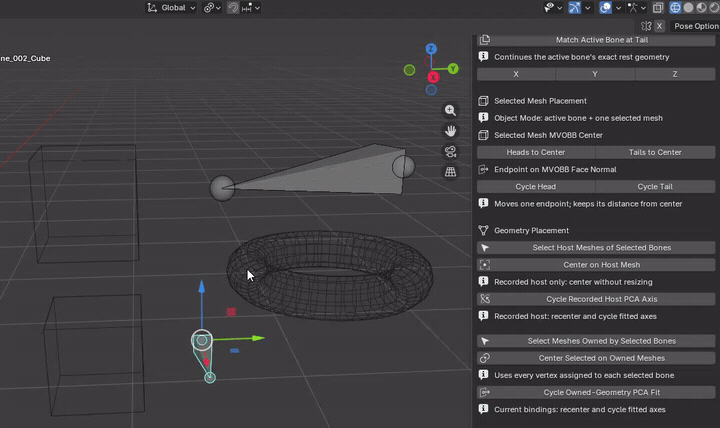The width and height of the screenshot is (720, 428).
Task: Click Center Selected on Owned Meshes
Action: (x=596, y=358)
